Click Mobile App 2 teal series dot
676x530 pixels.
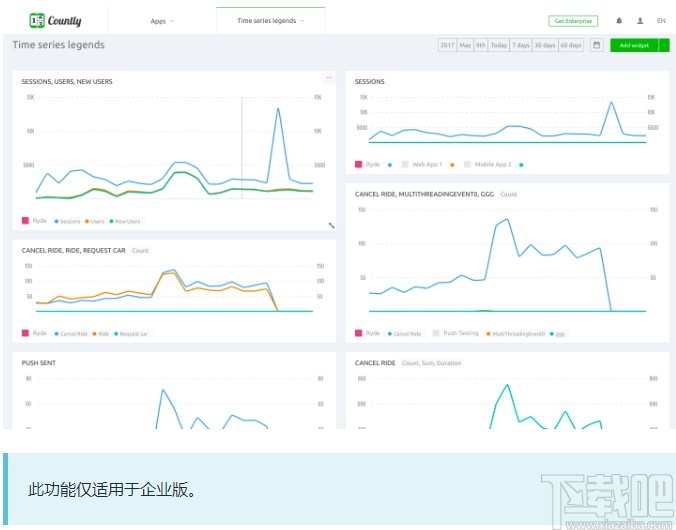[521, 165]
